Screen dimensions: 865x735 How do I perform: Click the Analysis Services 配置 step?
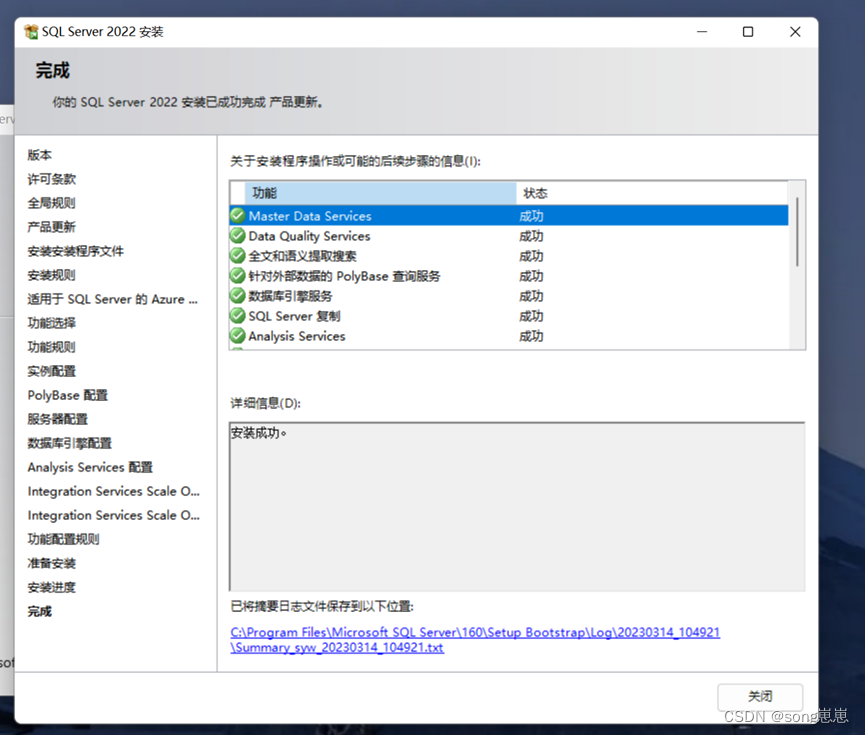pyautogui.click(x=90, y=467)
